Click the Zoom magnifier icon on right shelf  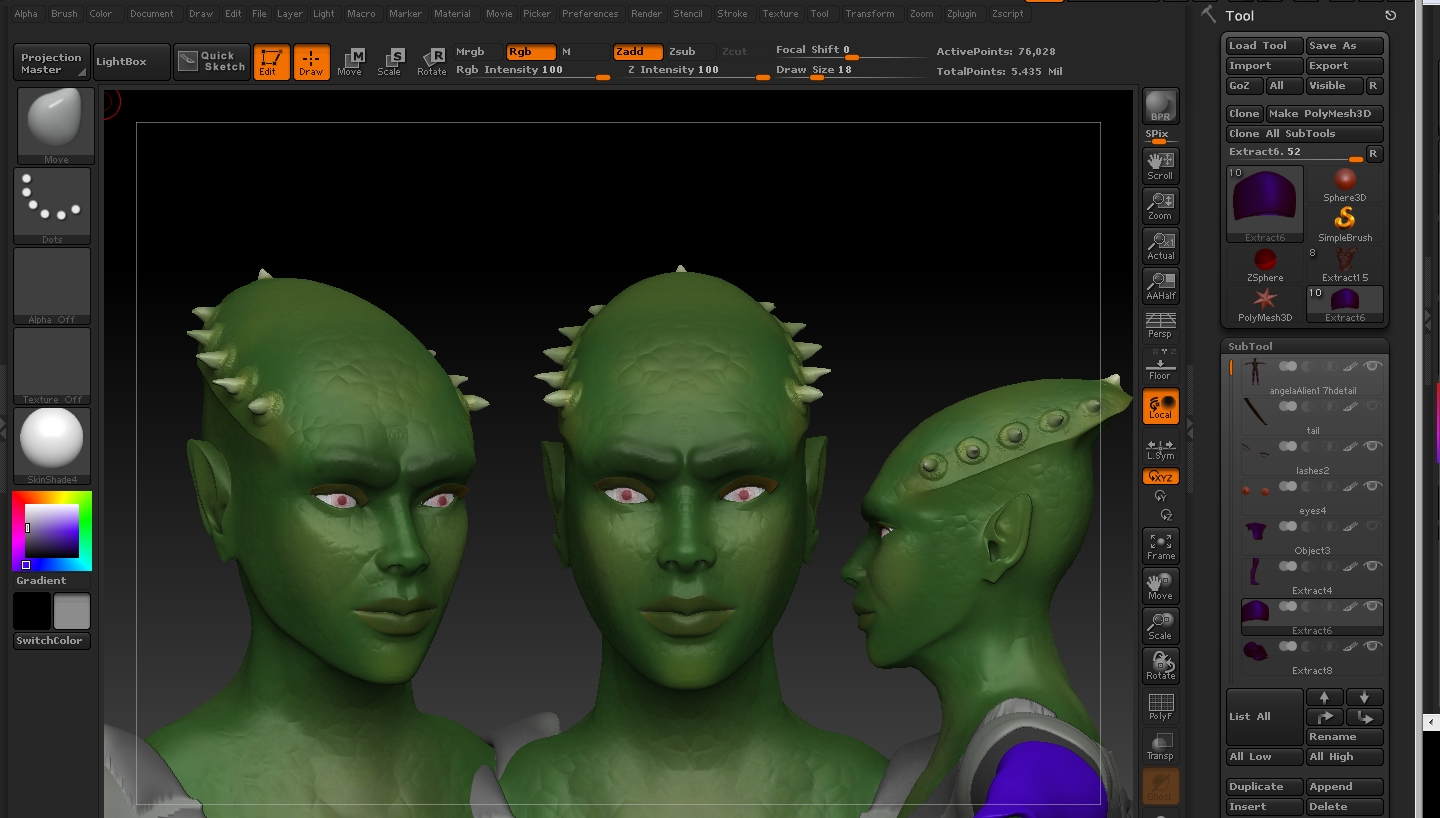tap(1160, 206)
